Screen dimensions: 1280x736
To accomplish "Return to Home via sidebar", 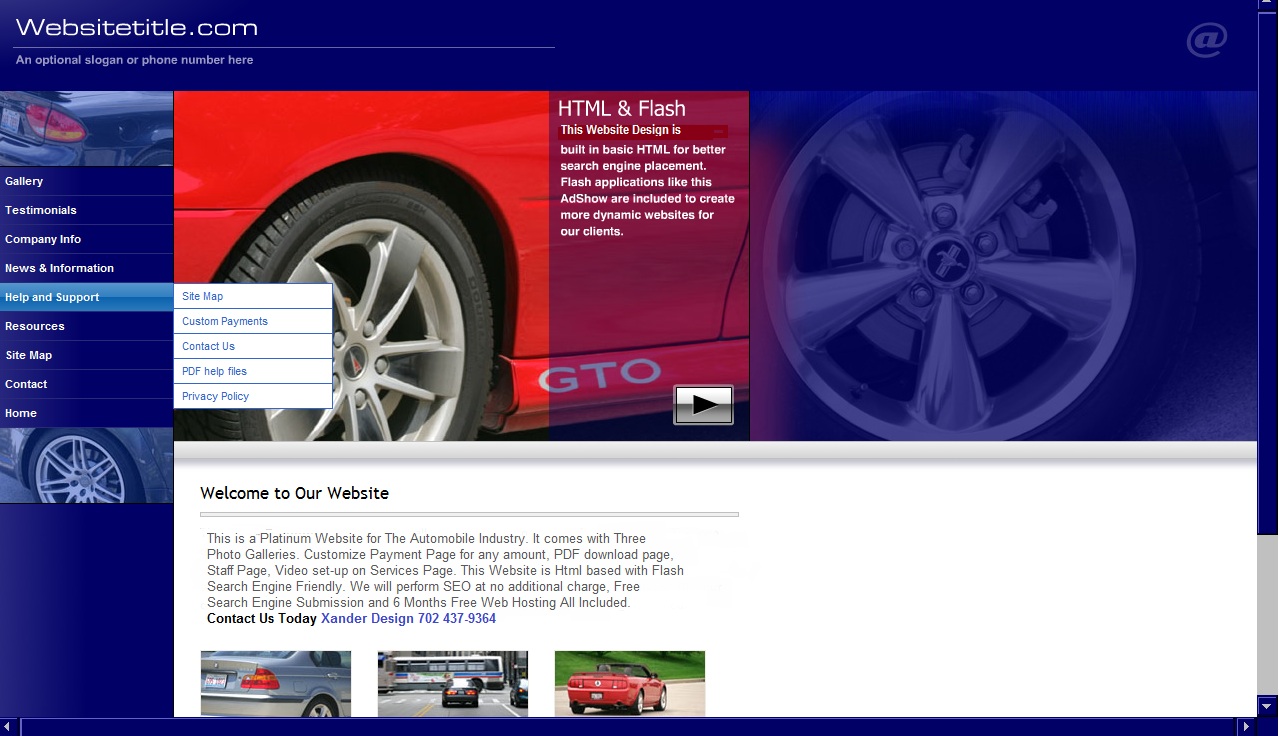I will (x=87, y=413).
